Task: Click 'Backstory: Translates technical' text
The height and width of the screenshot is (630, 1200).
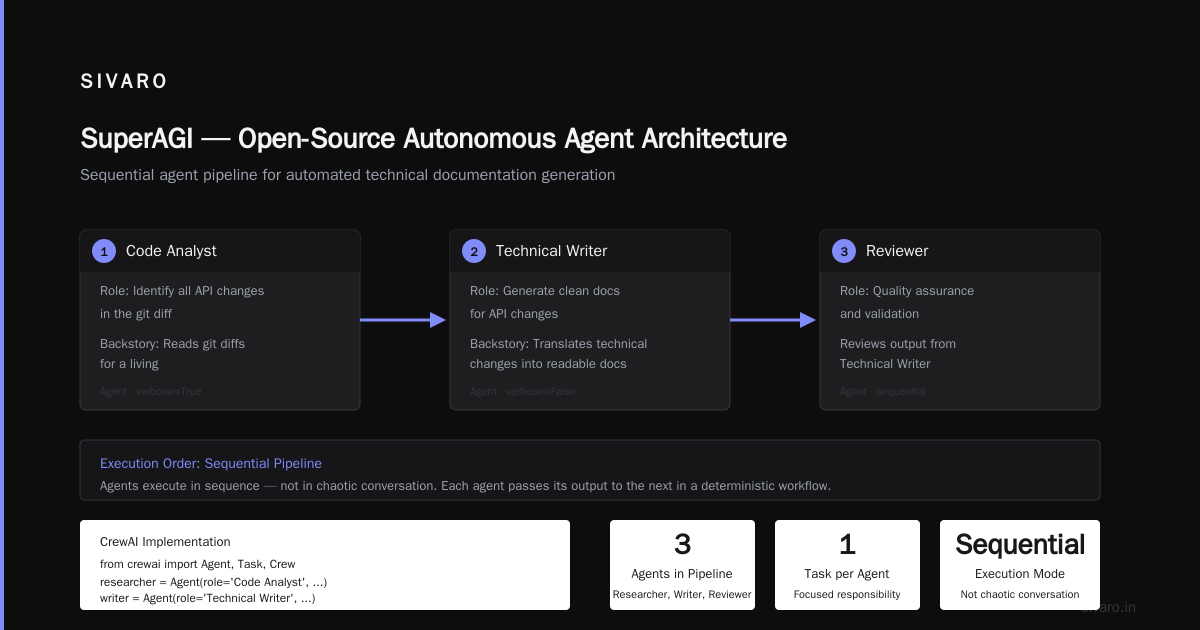Action: (x=558, y=344)
